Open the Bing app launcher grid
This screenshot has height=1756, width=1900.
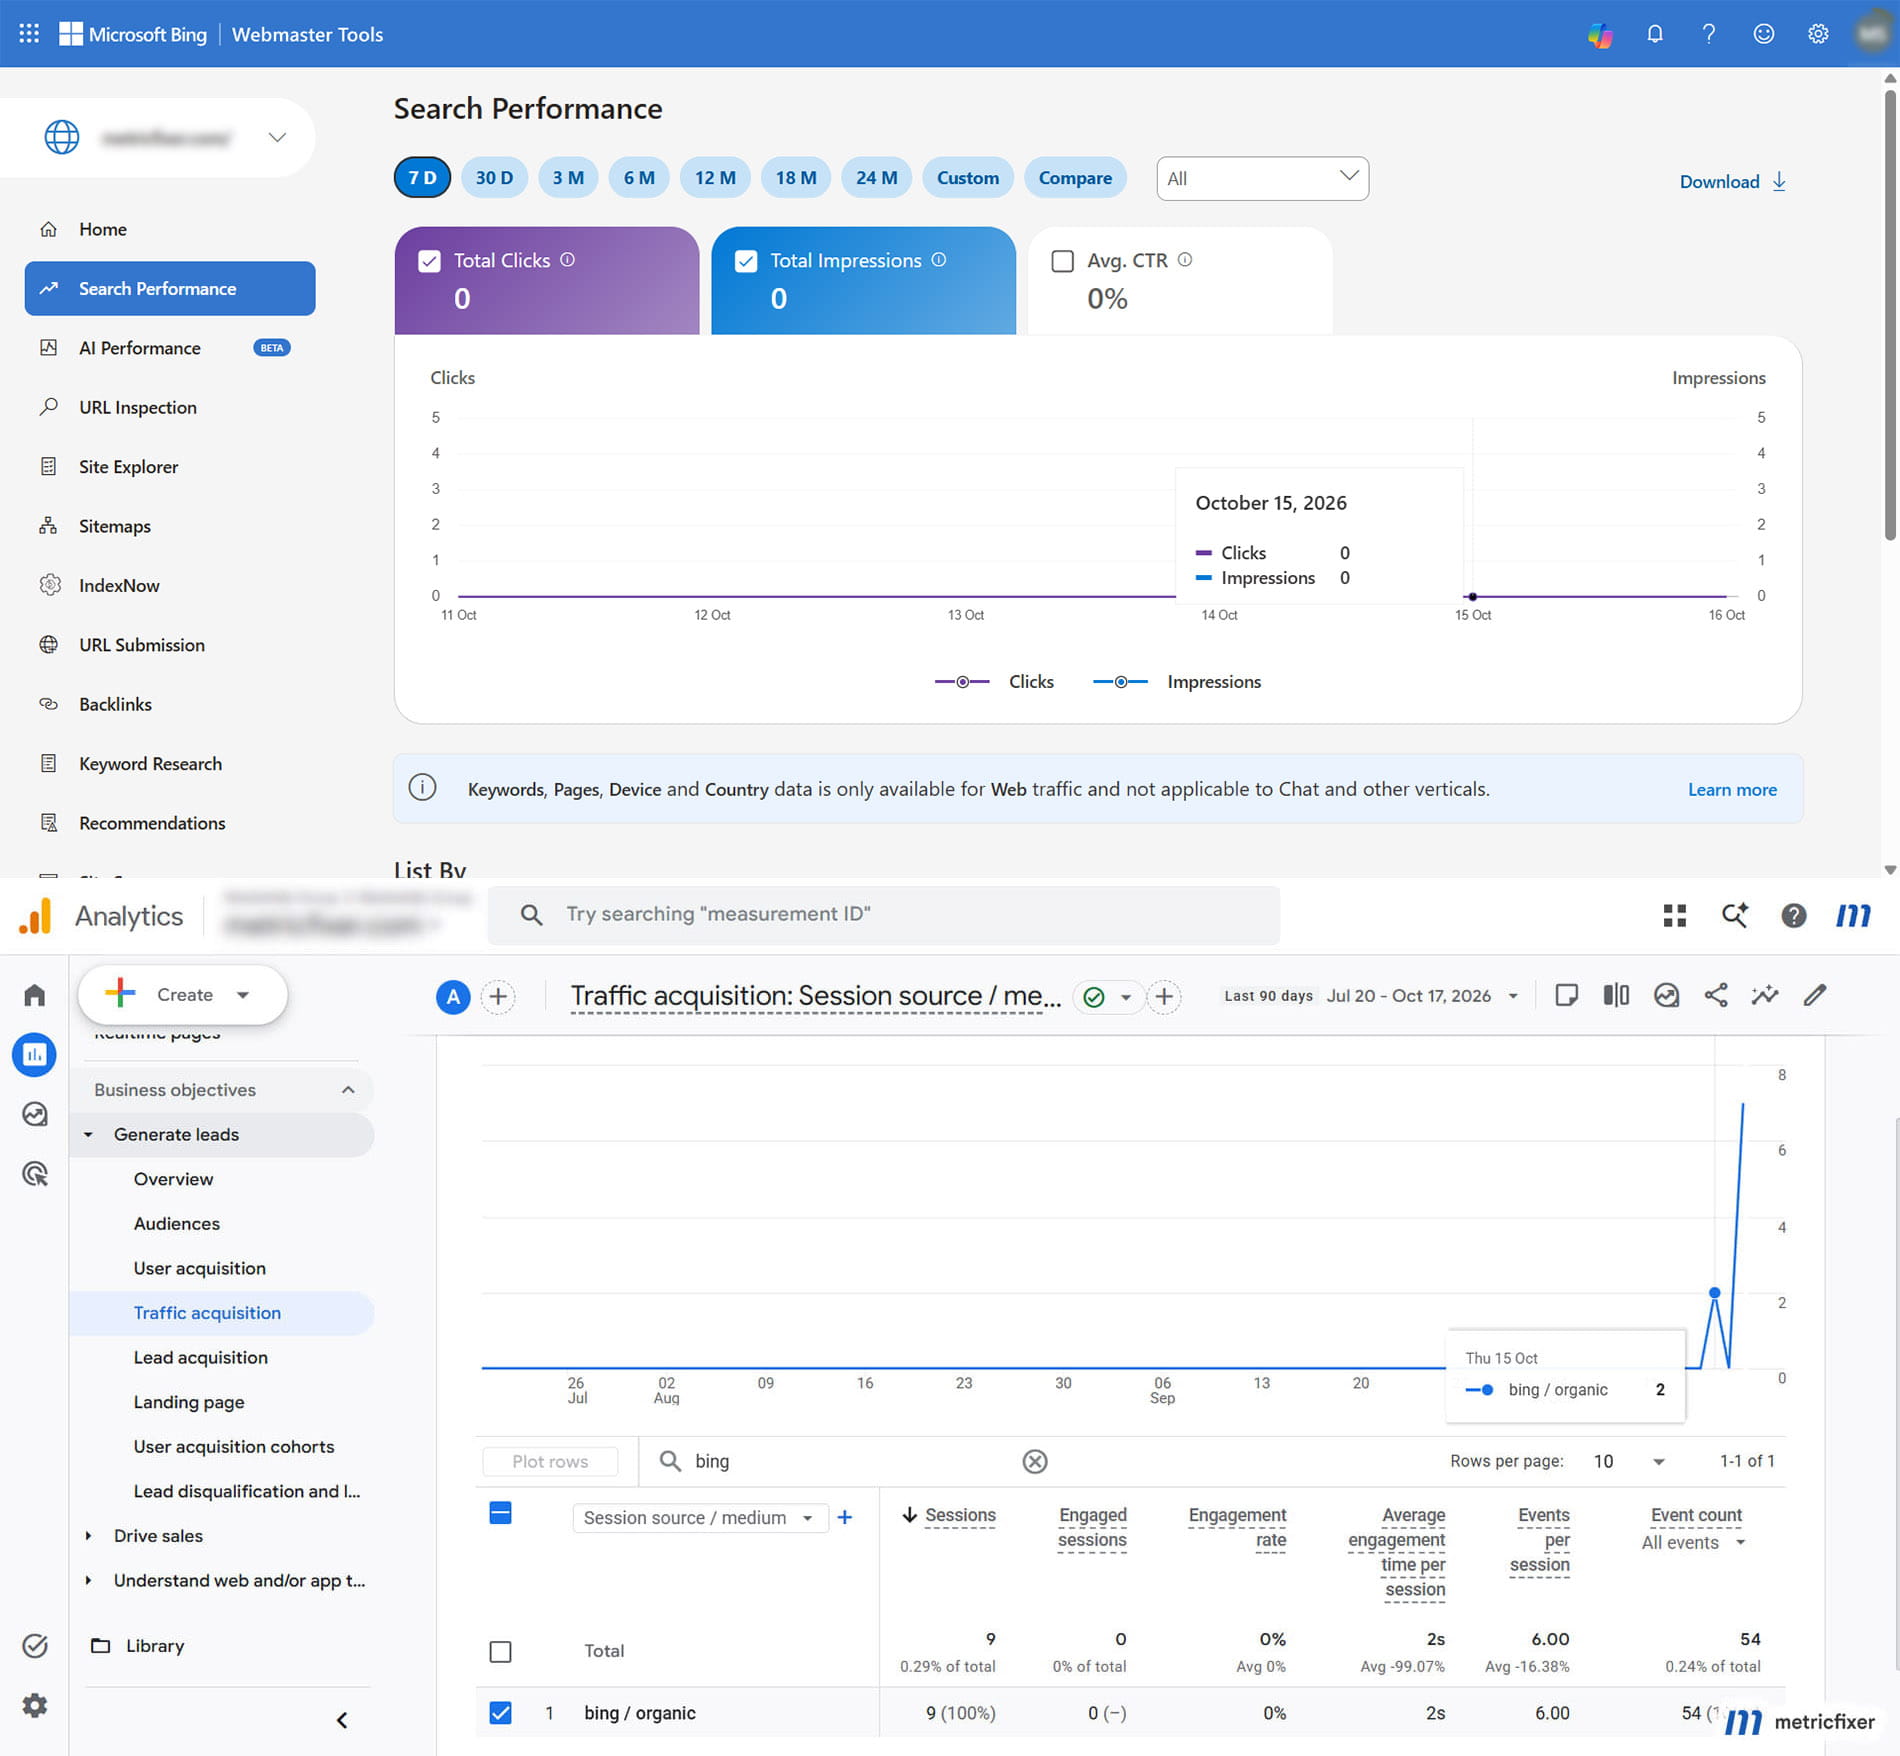tap(29, 34)
